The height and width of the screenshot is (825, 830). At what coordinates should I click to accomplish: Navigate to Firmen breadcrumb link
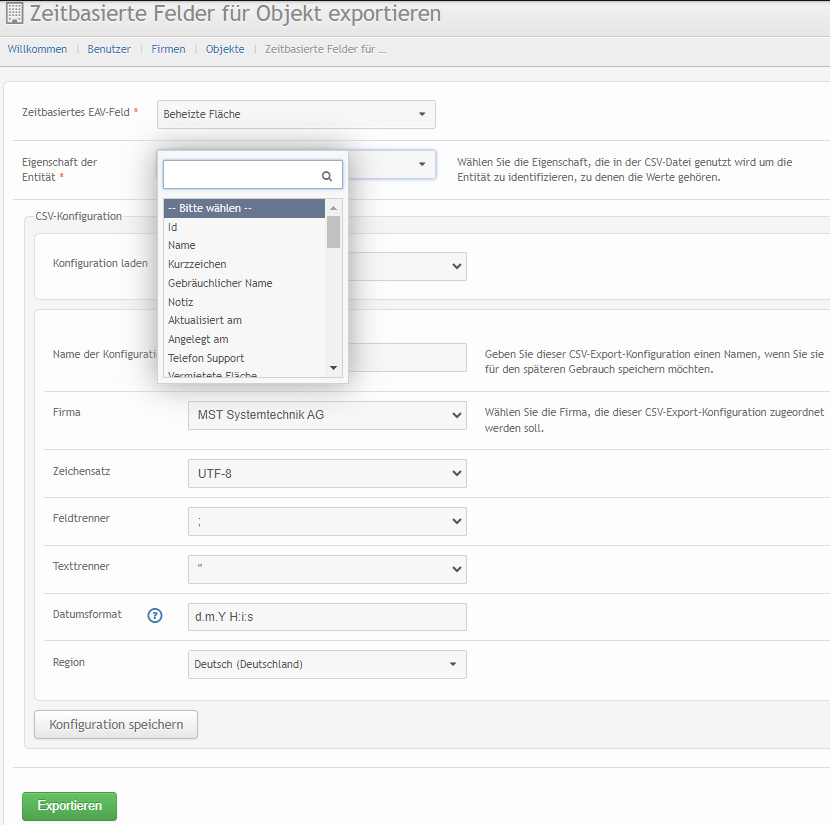(168, 49)
